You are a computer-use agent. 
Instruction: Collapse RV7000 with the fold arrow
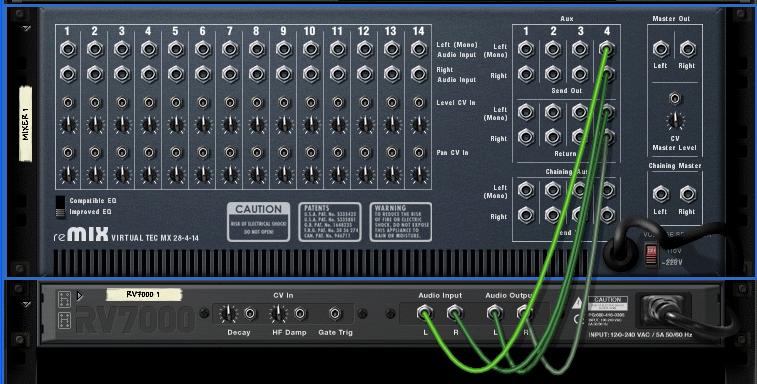pos(80,295)
